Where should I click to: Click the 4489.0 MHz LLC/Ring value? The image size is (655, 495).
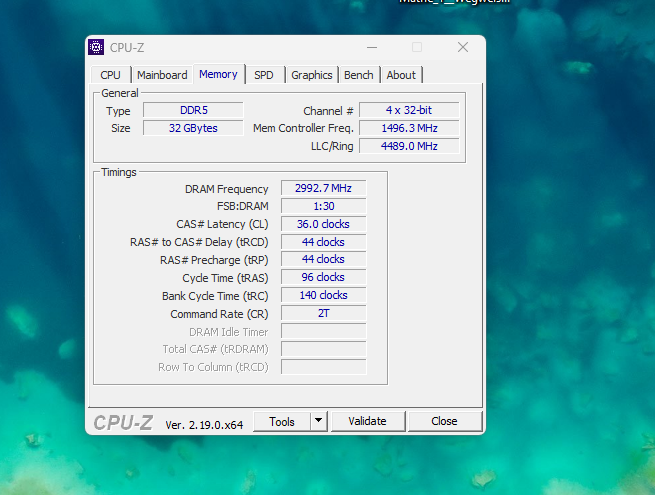[409, 146]
